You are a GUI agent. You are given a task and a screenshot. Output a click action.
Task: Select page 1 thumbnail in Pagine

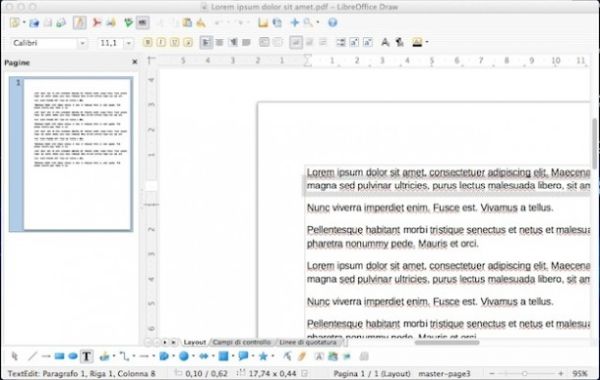(x=71, y=154)
